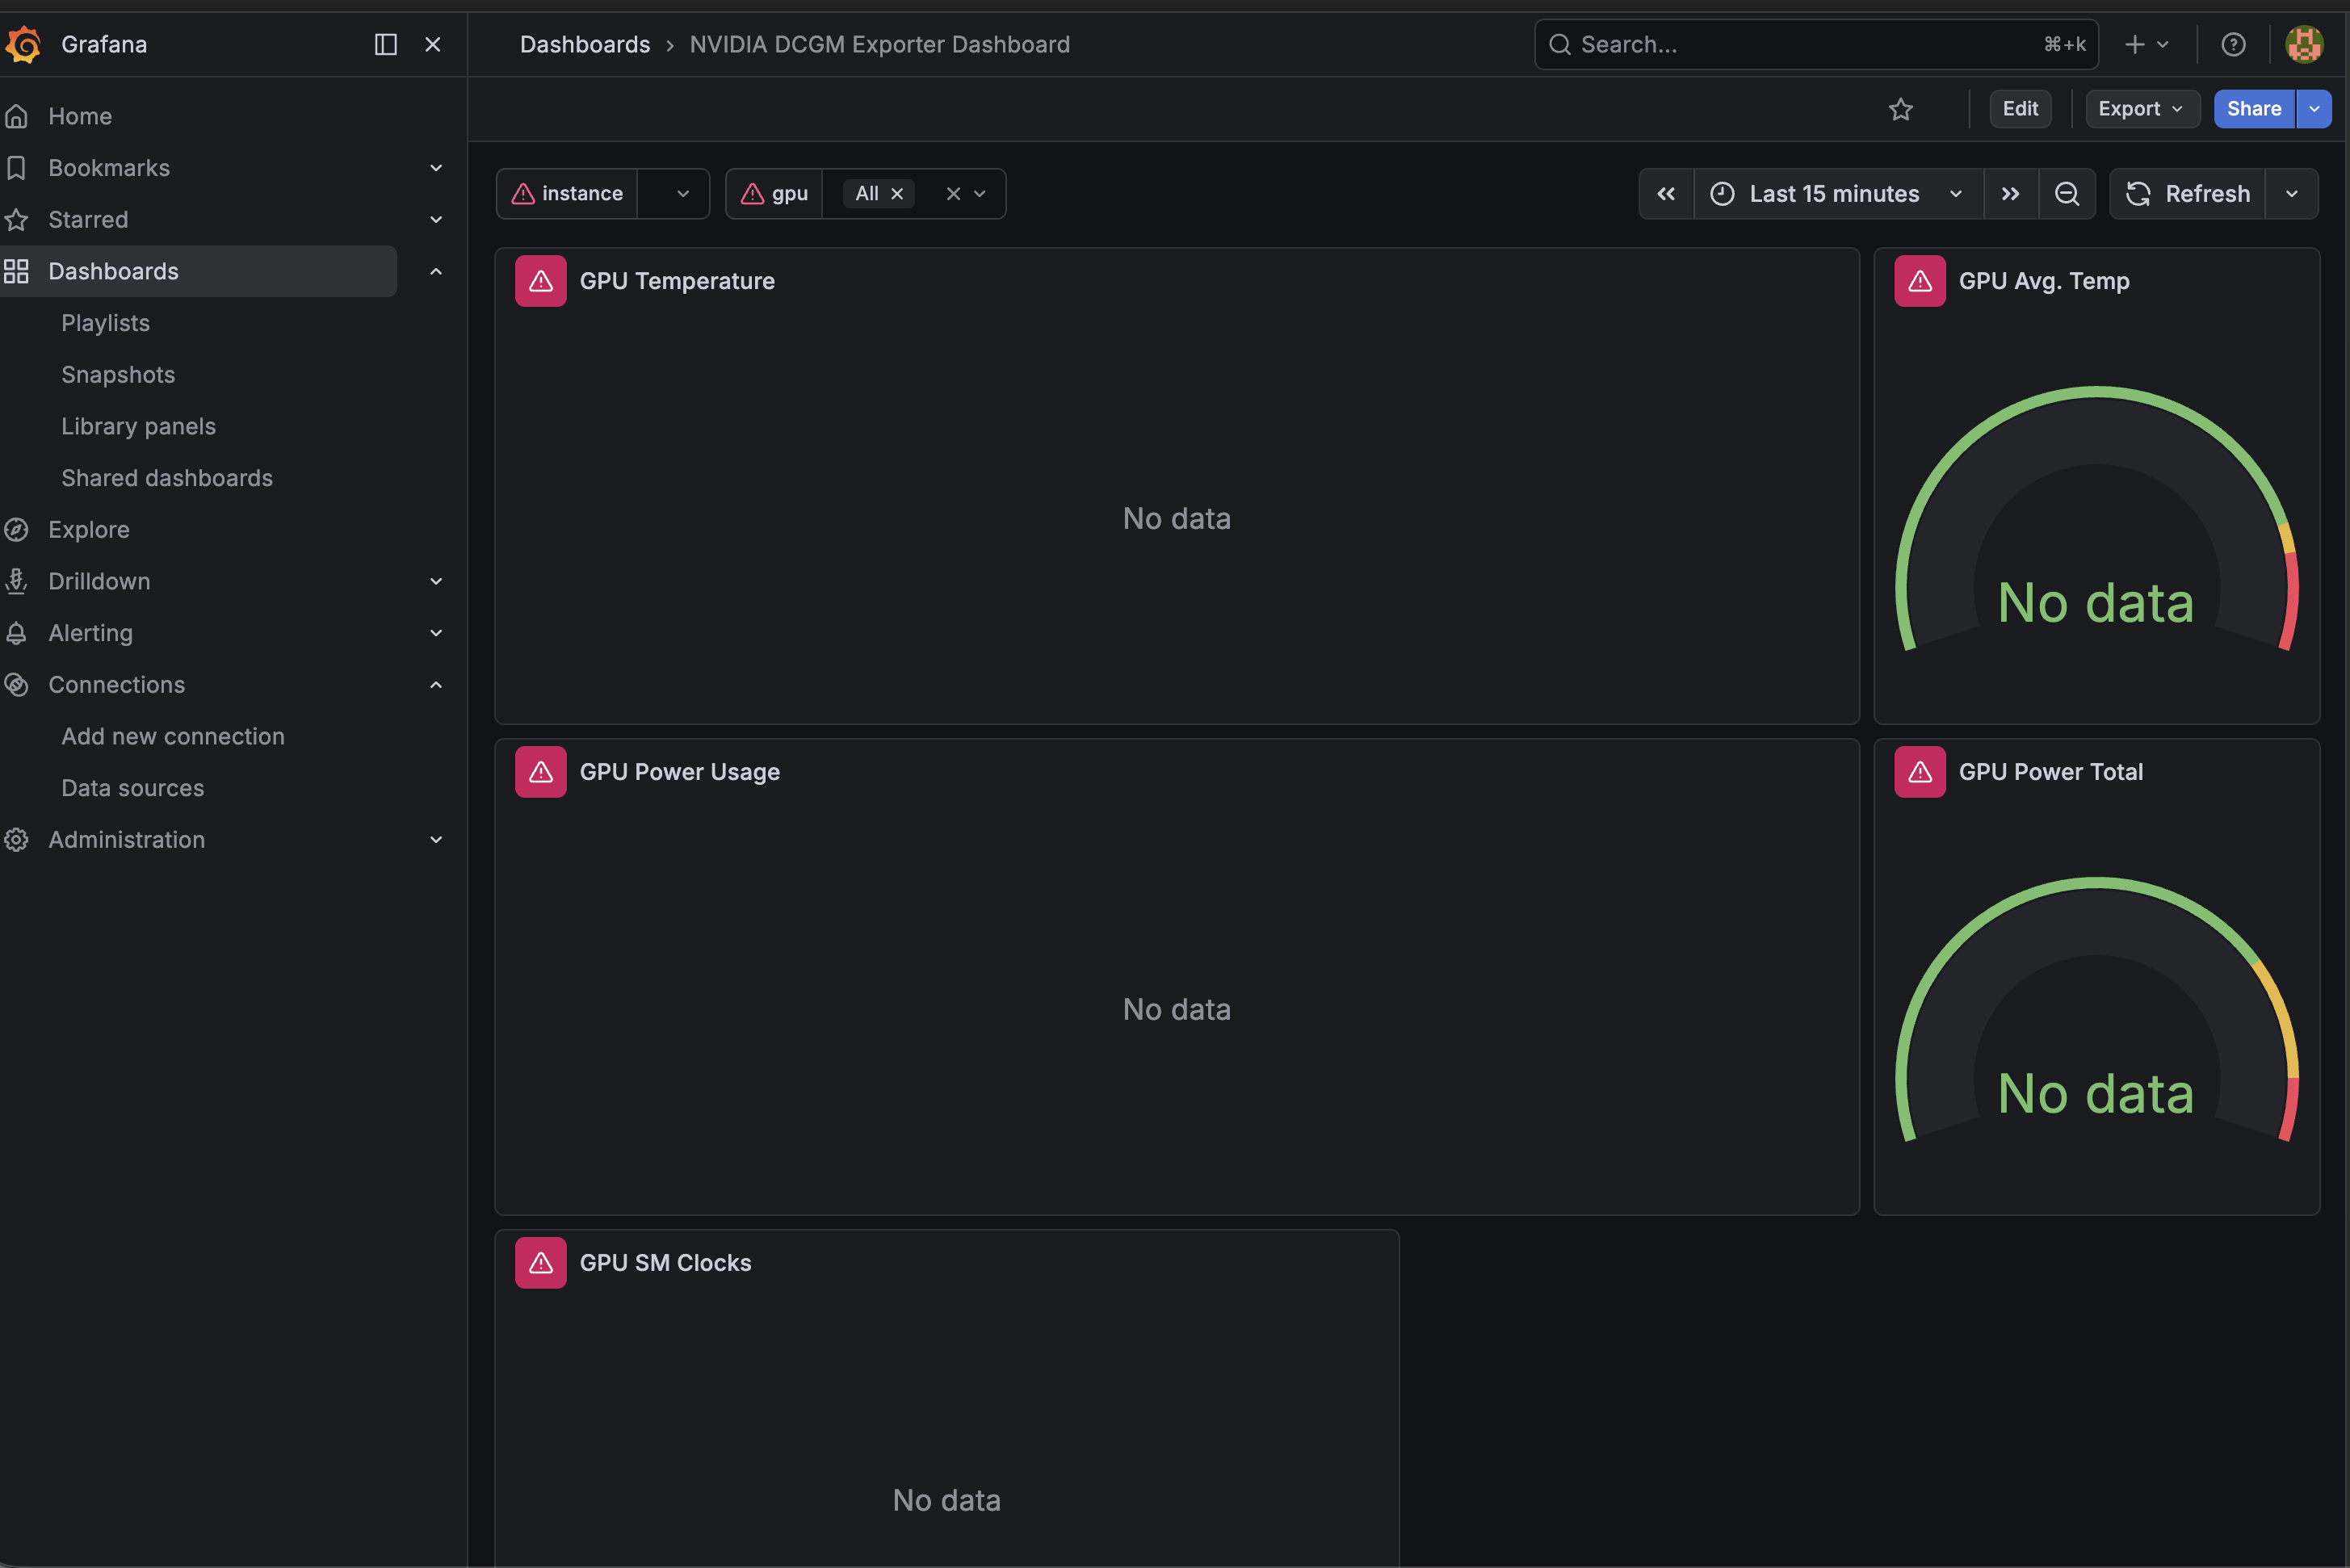Collapse the Dashboards section
Image resolution: width=2350 pixels, height=1568 pixels.
click(x=436, y=272)
